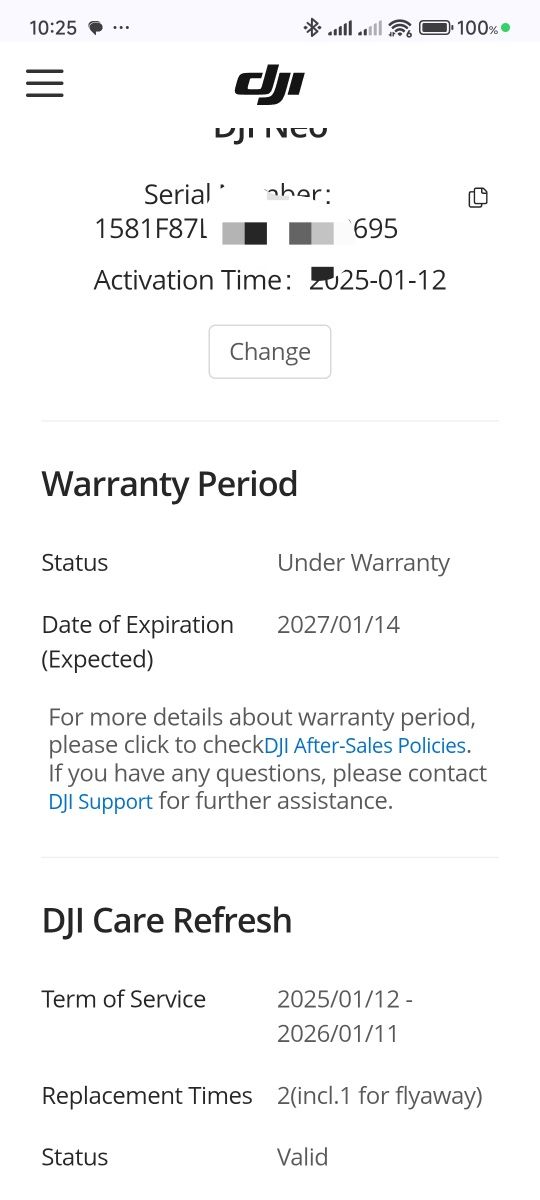Tap the chat notification icon in status bar

(x=95, y=28)
